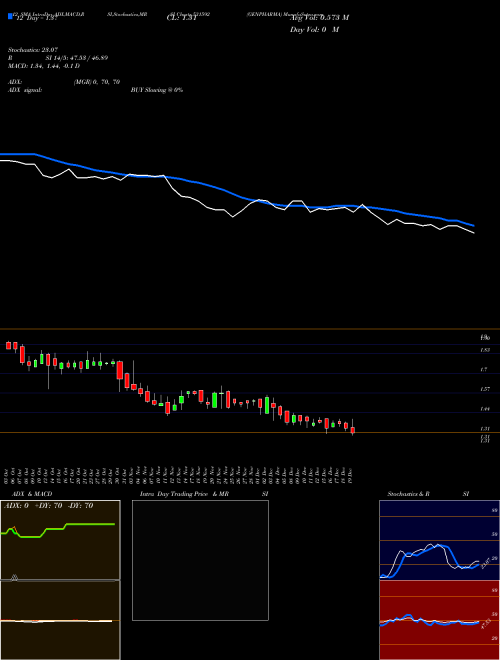Click the 1.57 price axis label
Screen dimensions: 500x660
point(485,389)
